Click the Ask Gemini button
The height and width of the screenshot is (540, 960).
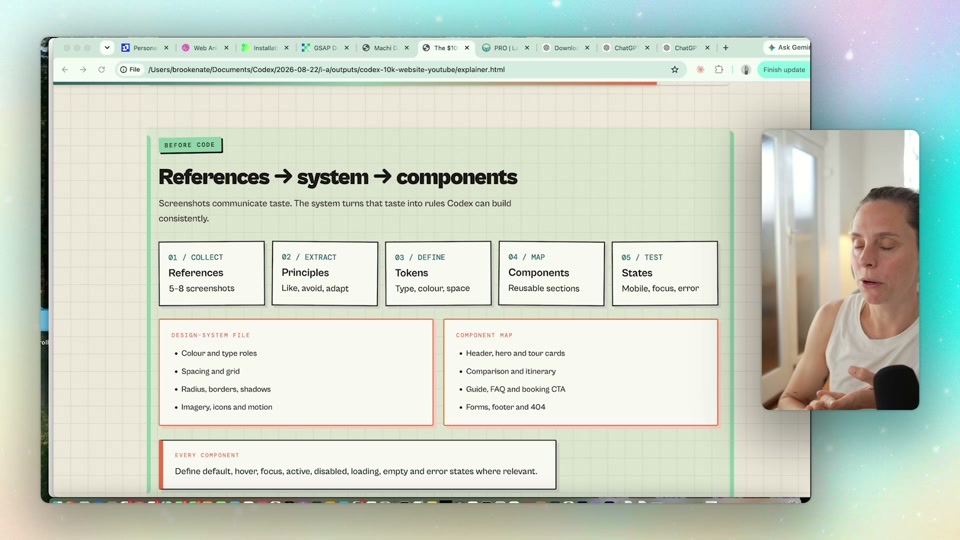787,47
